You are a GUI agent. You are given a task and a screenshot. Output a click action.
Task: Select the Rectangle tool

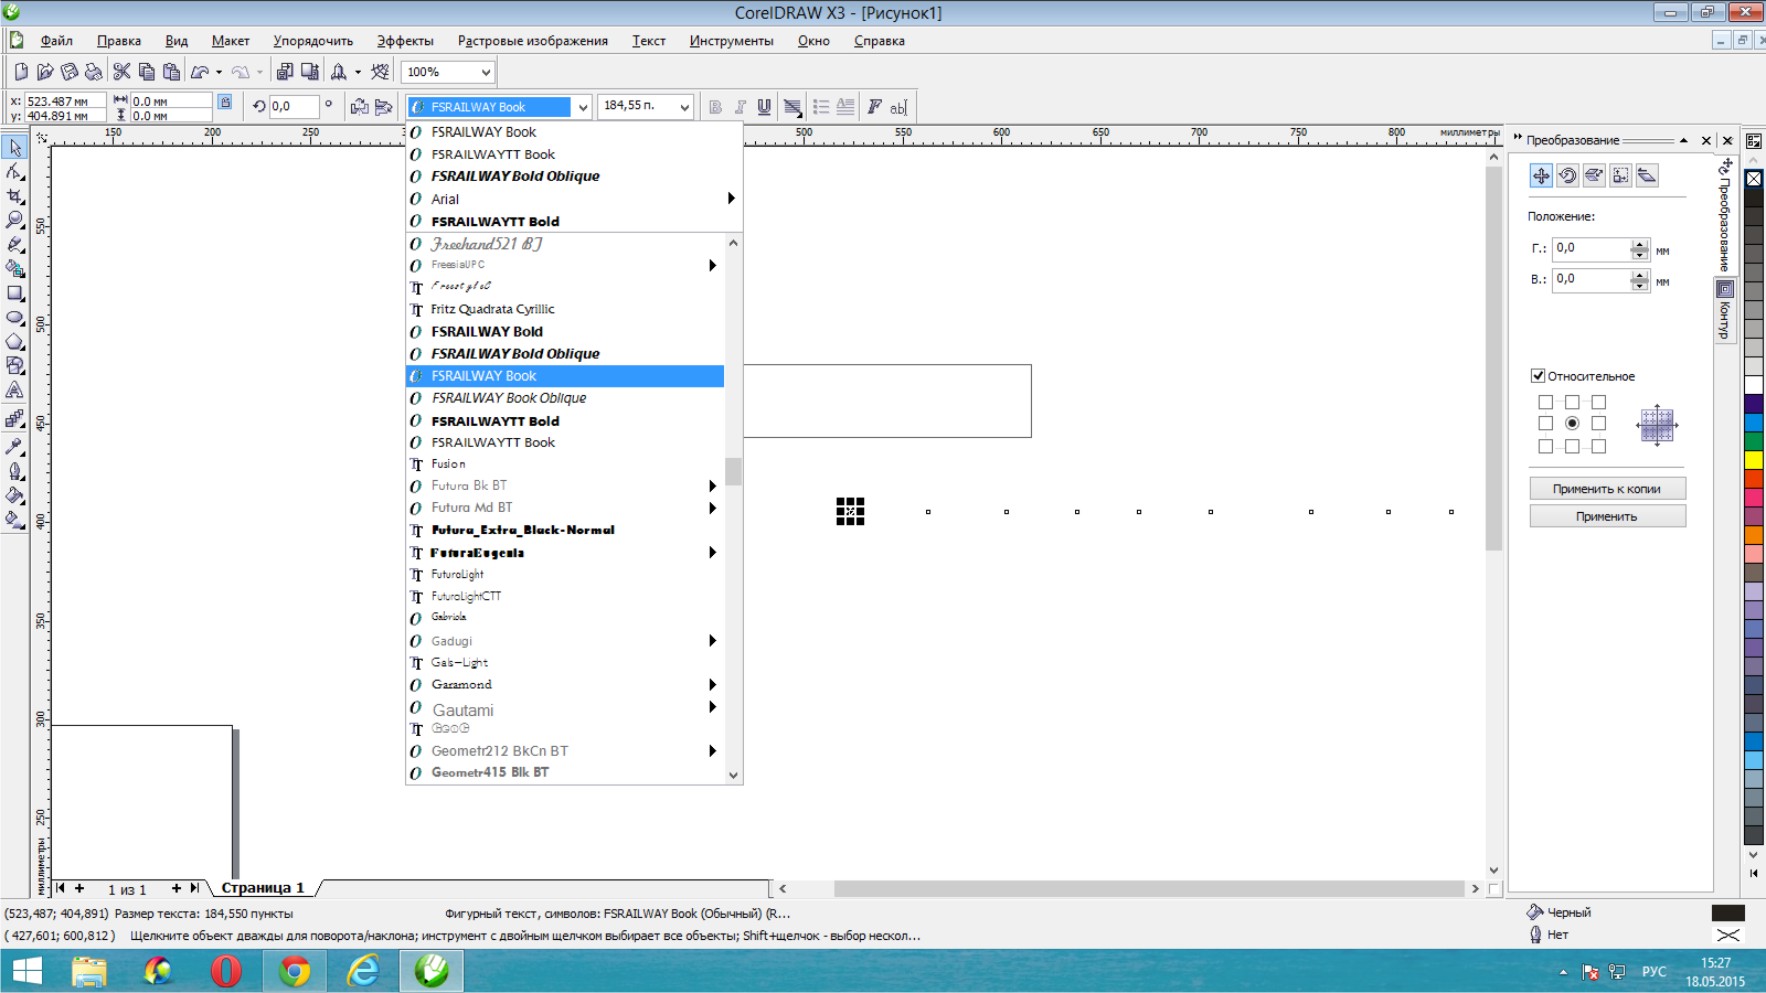click(x=15, y=293)
